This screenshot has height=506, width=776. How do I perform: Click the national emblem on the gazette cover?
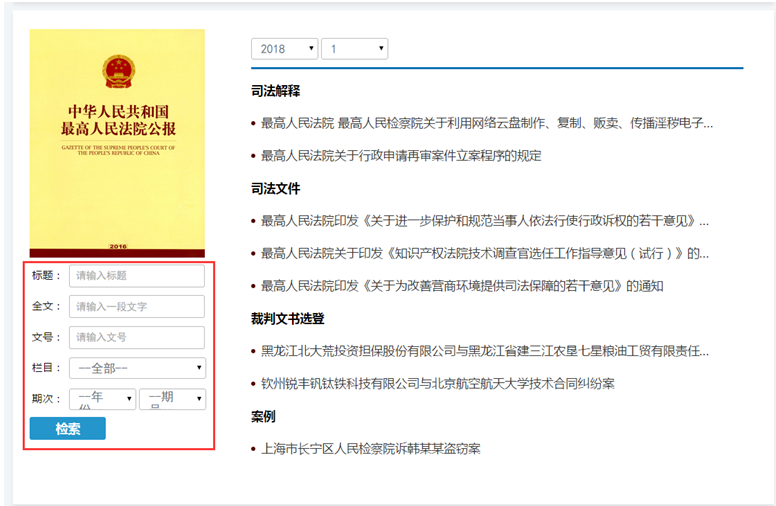(x=117, y=71)
